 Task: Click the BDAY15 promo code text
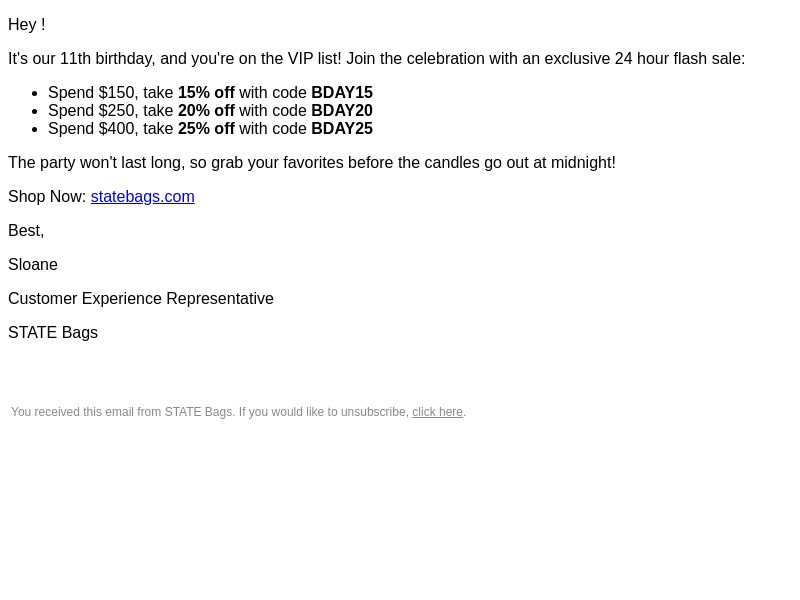tap(342, 92)
